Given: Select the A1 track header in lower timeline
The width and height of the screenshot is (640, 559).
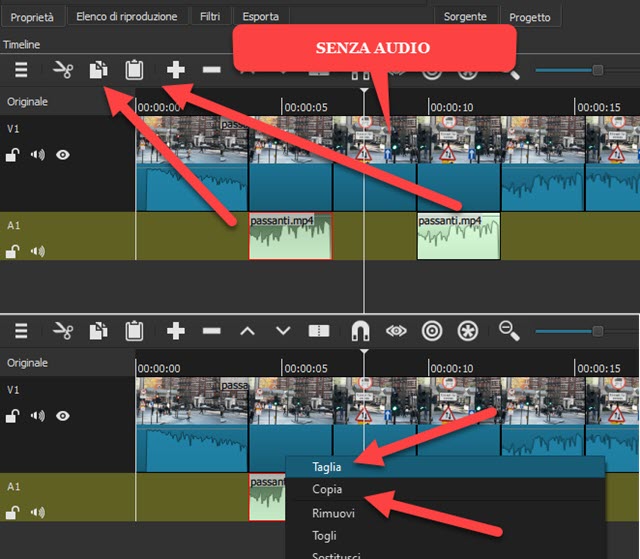Looking at the screenshot, I should point(67,497).
